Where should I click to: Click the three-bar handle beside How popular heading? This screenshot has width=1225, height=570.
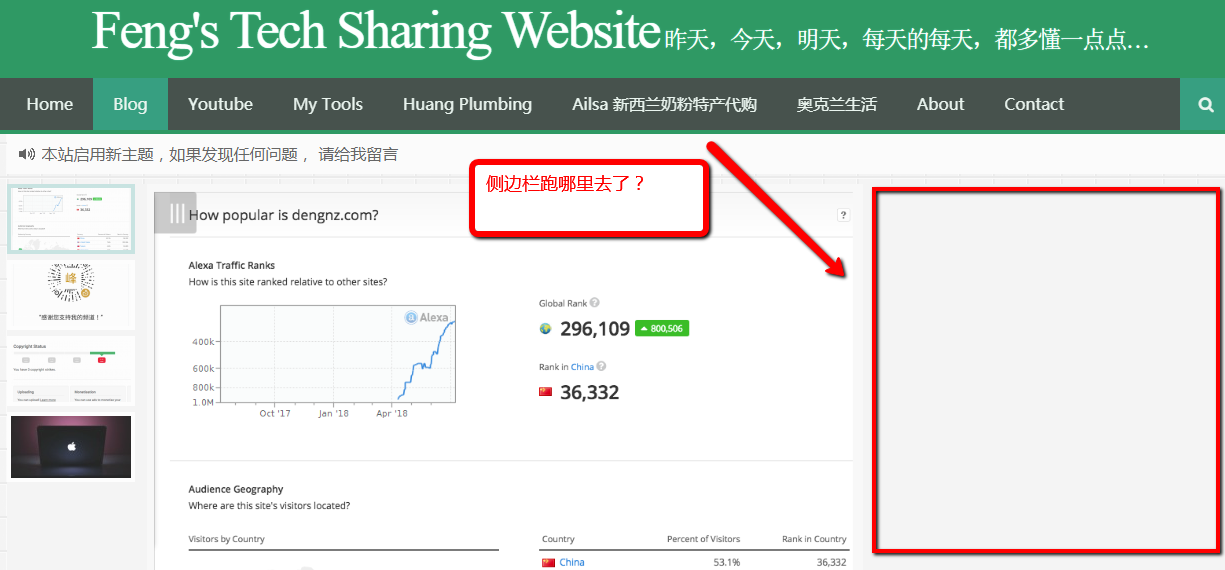tap(177, 212)
